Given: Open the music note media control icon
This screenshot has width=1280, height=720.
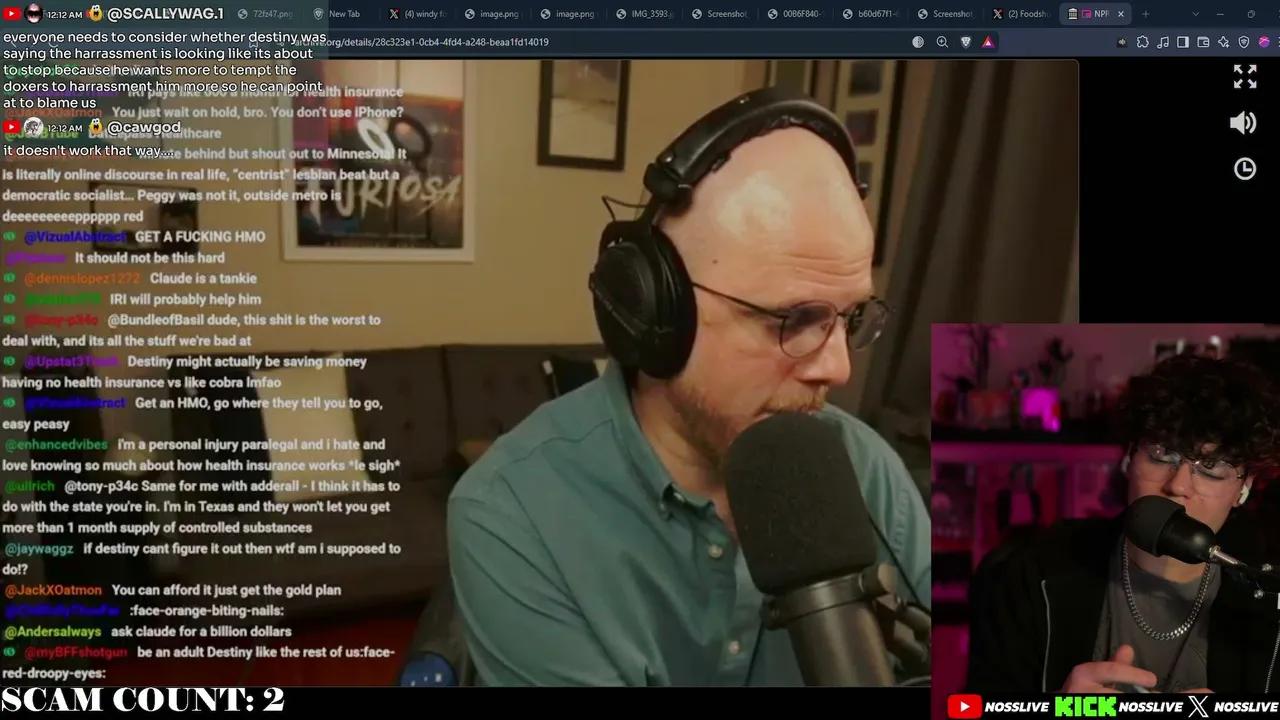Looking at the screenshot, I should (x=1163, y=42).
